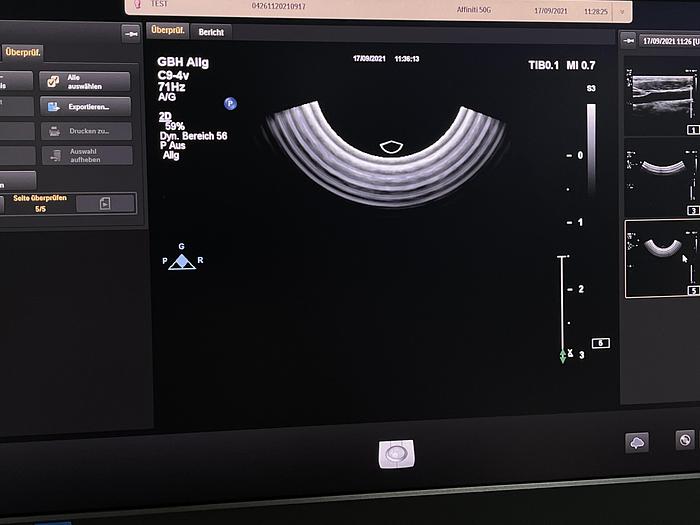Click the S3 label above the grayscale bar
This screenshot has width=700, height=525.
591,88
